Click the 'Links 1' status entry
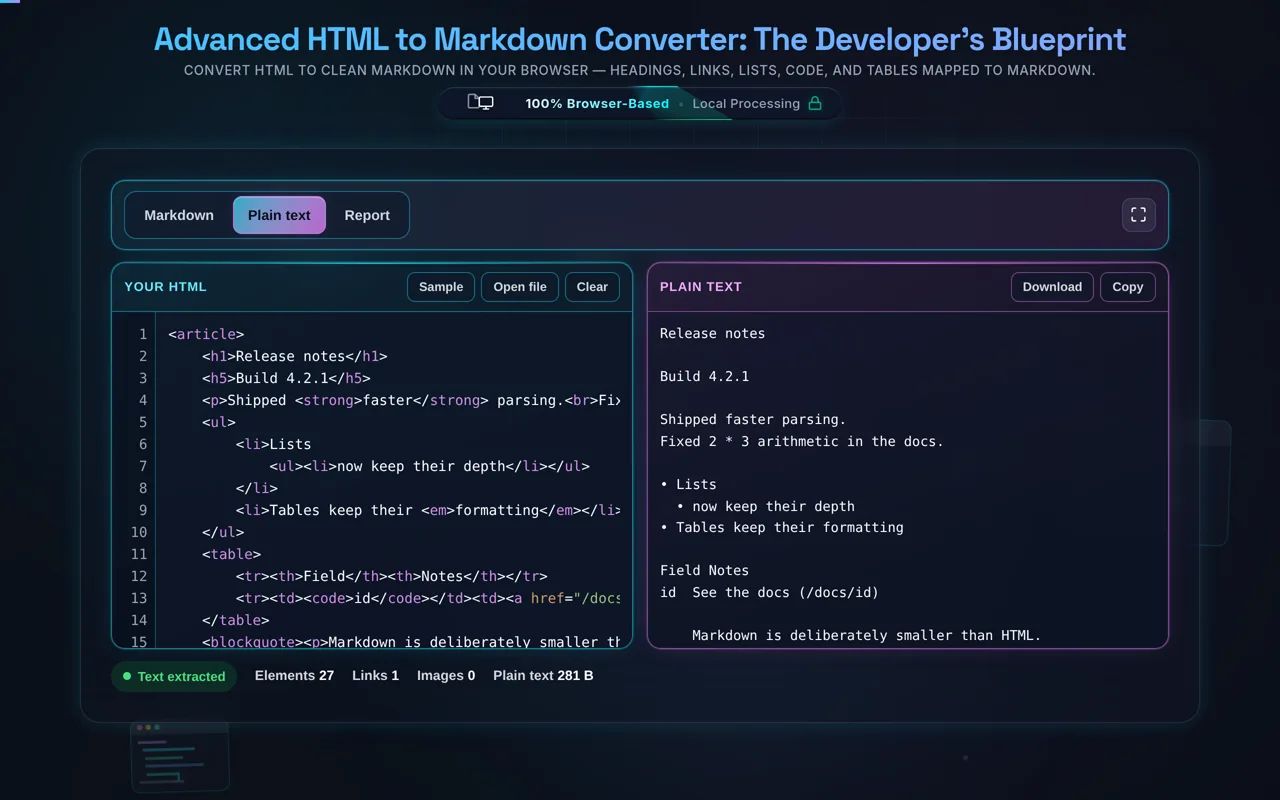The image size is (1280, 800). point(375,676)
